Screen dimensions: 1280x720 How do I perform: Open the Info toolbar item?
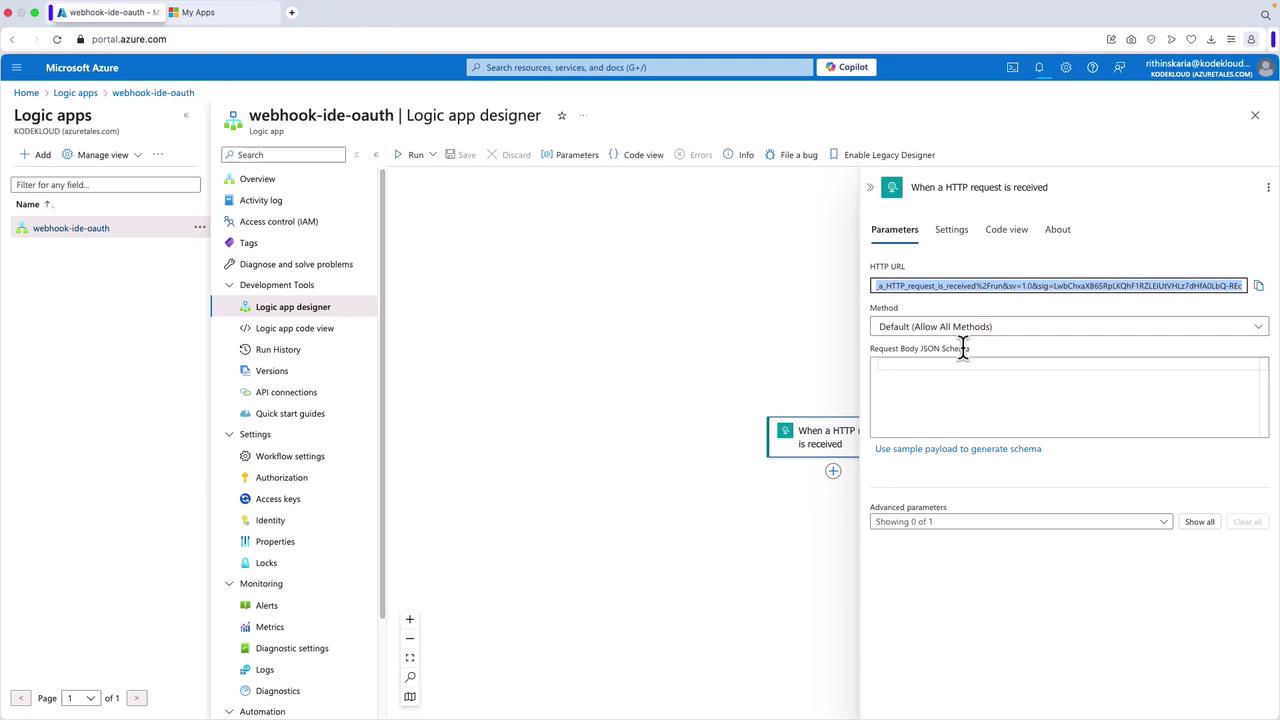[x=739, y=155]
